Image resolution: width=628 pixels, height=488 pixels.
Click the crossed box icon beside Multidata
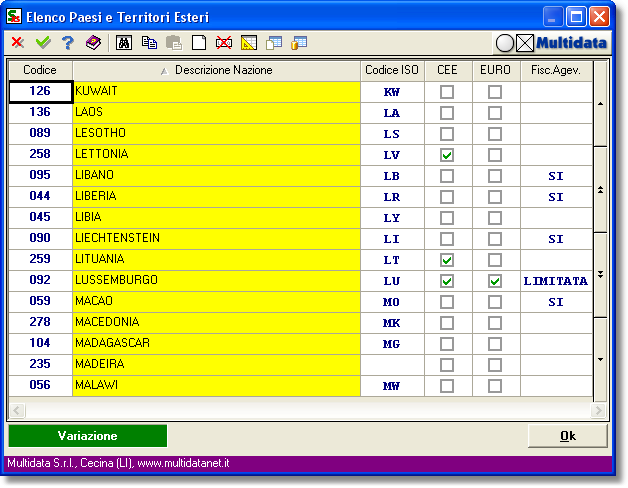(x=525, y=43)
